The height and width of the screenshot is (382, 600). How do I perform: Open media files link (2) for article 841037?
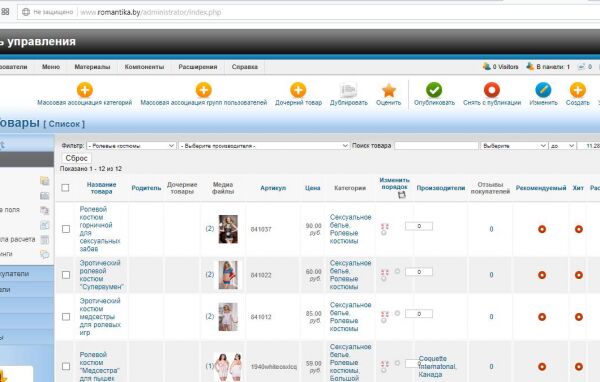click(210, 229)
